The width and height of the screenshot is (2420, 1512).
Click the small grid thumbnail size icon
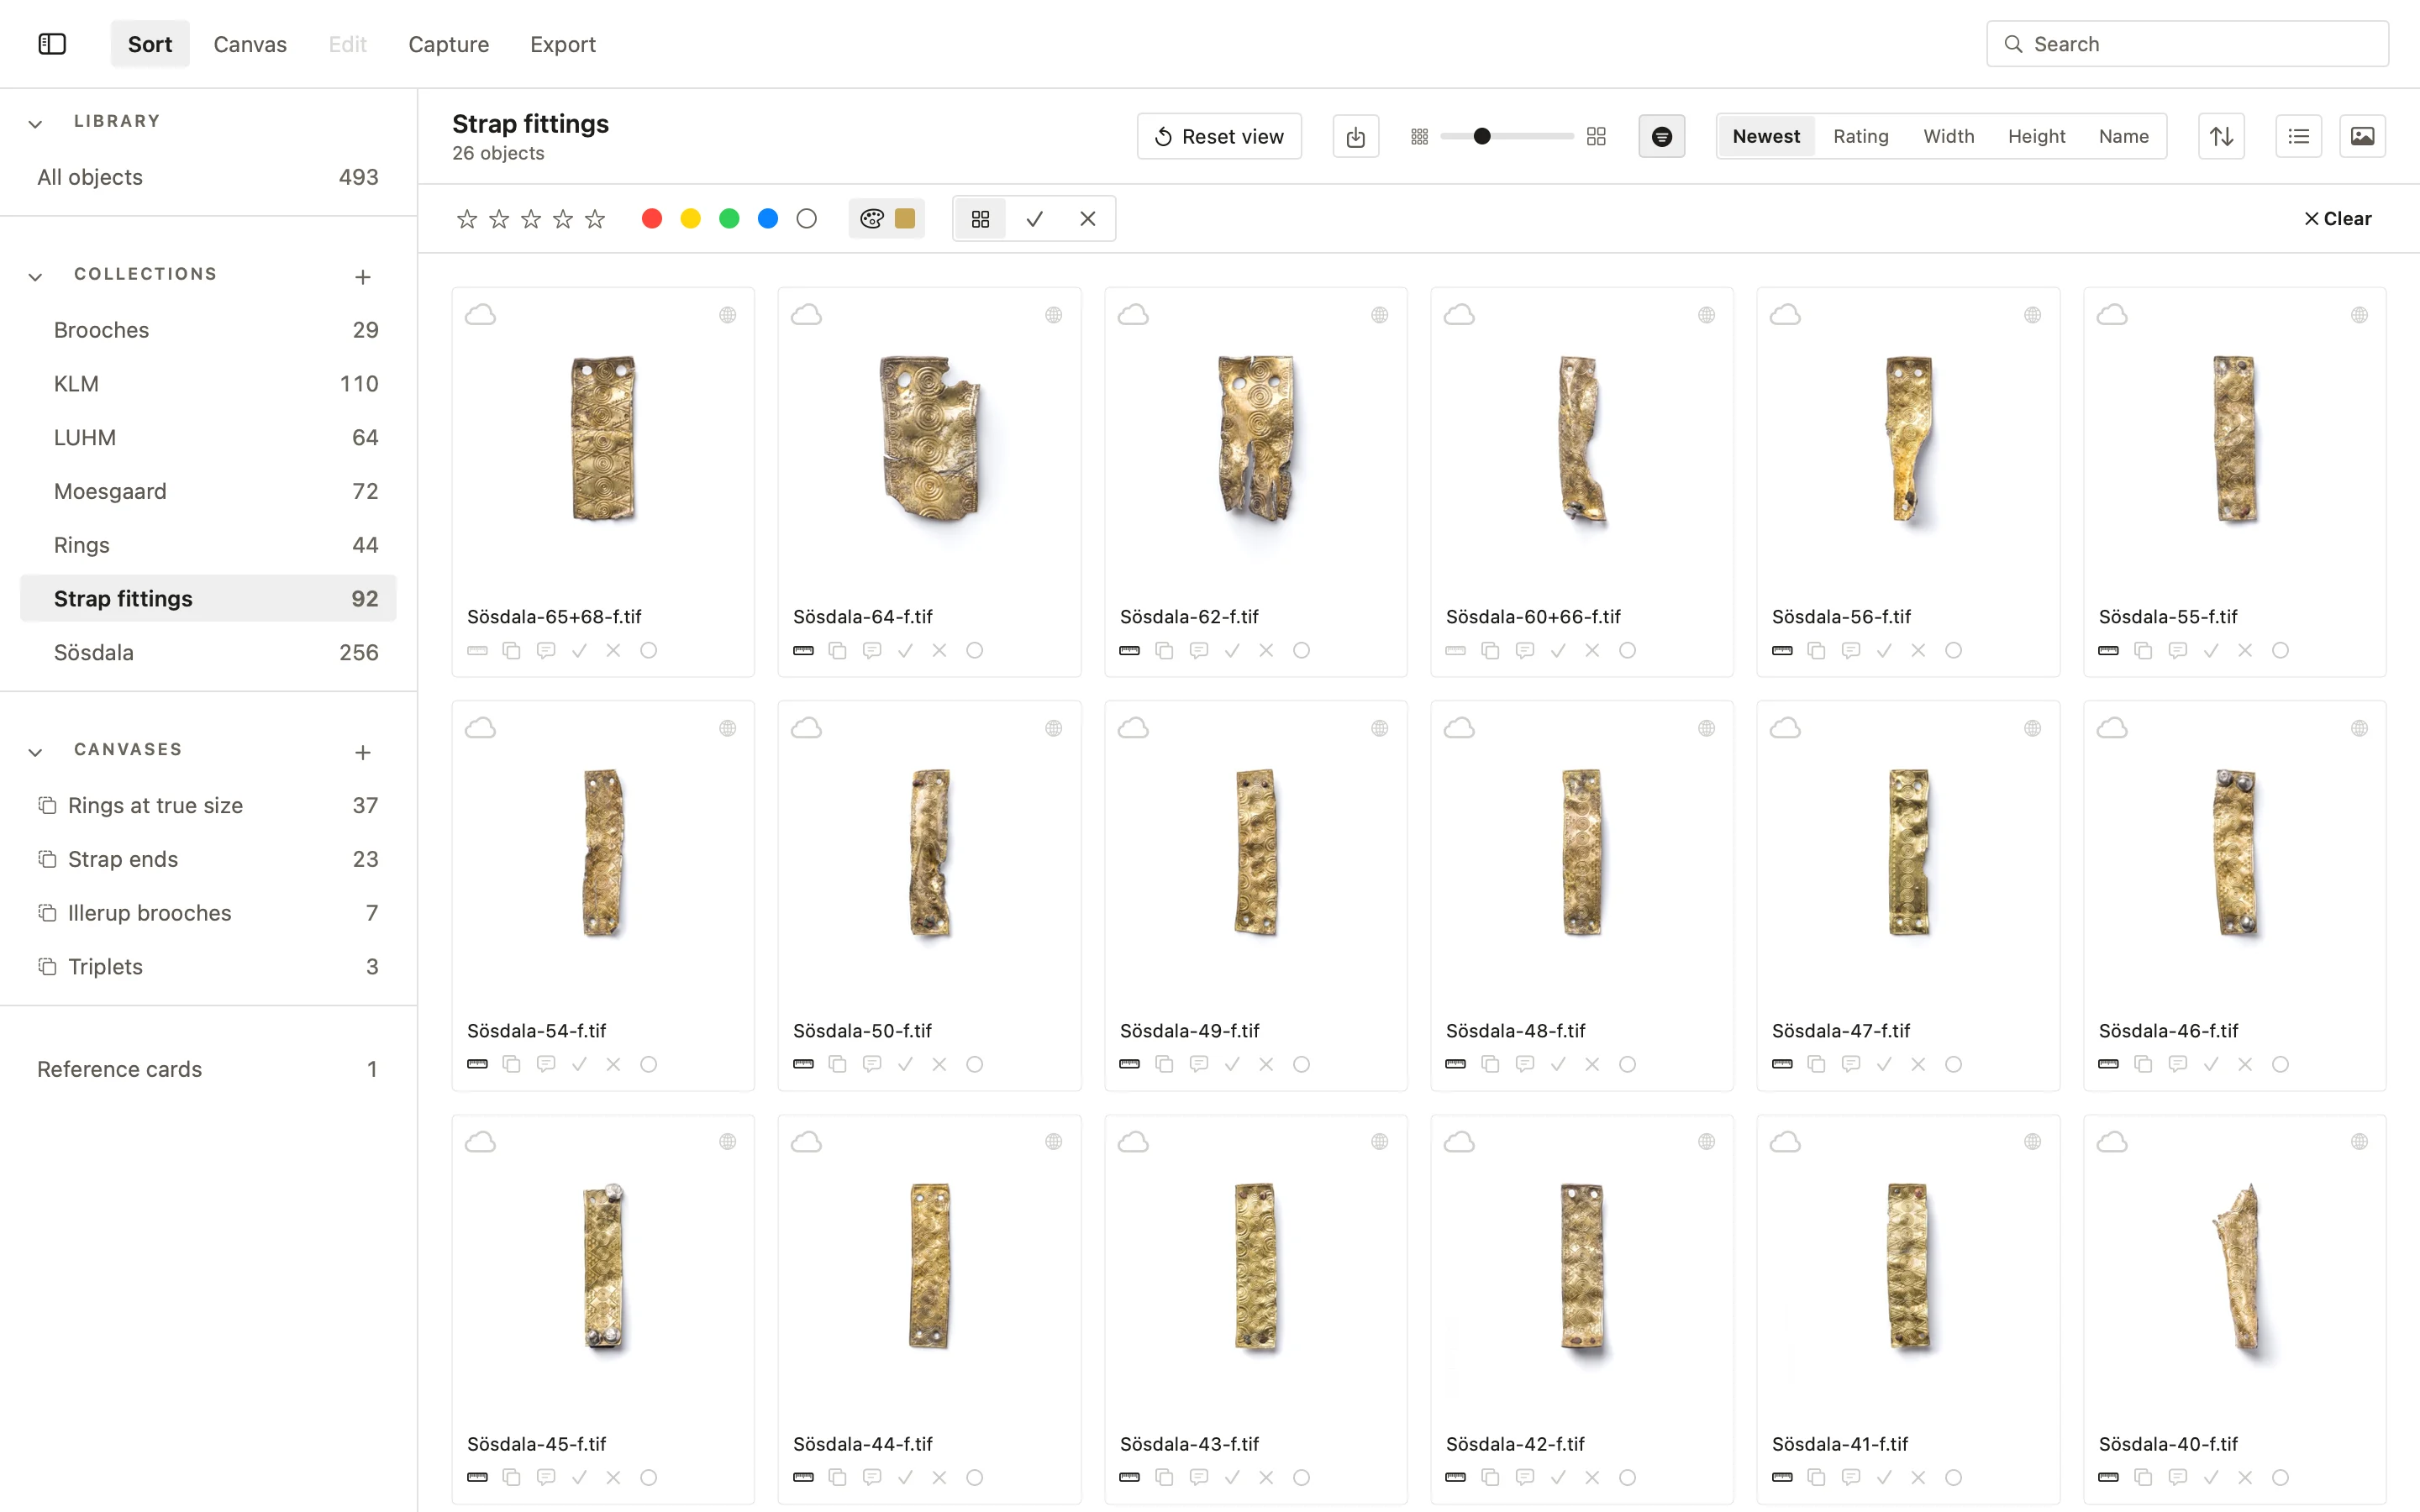[1419, 136]
